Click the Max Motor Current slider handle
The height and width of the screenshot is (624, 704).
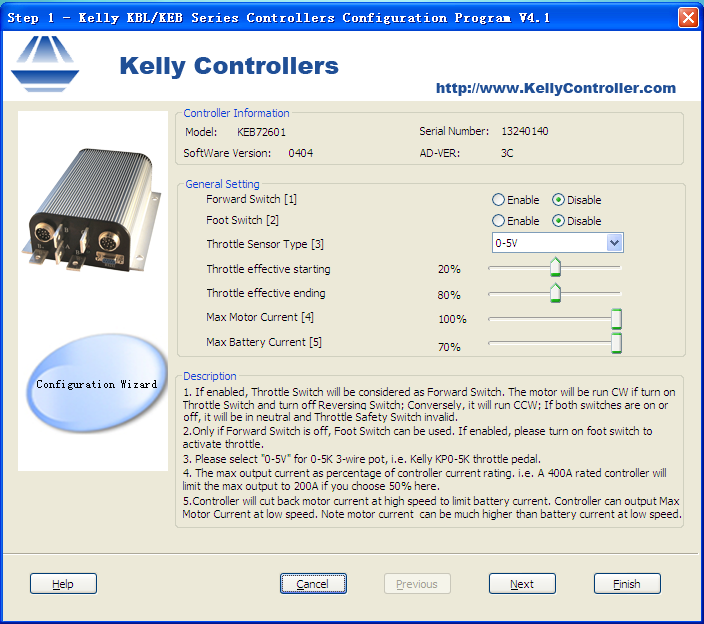(x=616, y=319)
